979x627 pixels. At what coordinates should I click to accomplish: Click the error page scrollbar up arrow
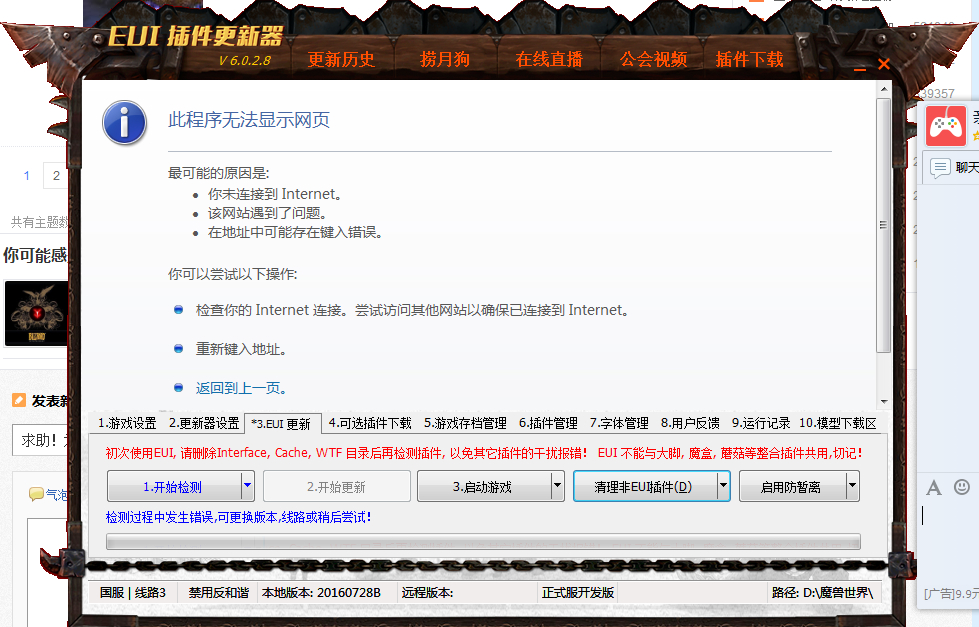pyautogui.click(x=883, y=89)
